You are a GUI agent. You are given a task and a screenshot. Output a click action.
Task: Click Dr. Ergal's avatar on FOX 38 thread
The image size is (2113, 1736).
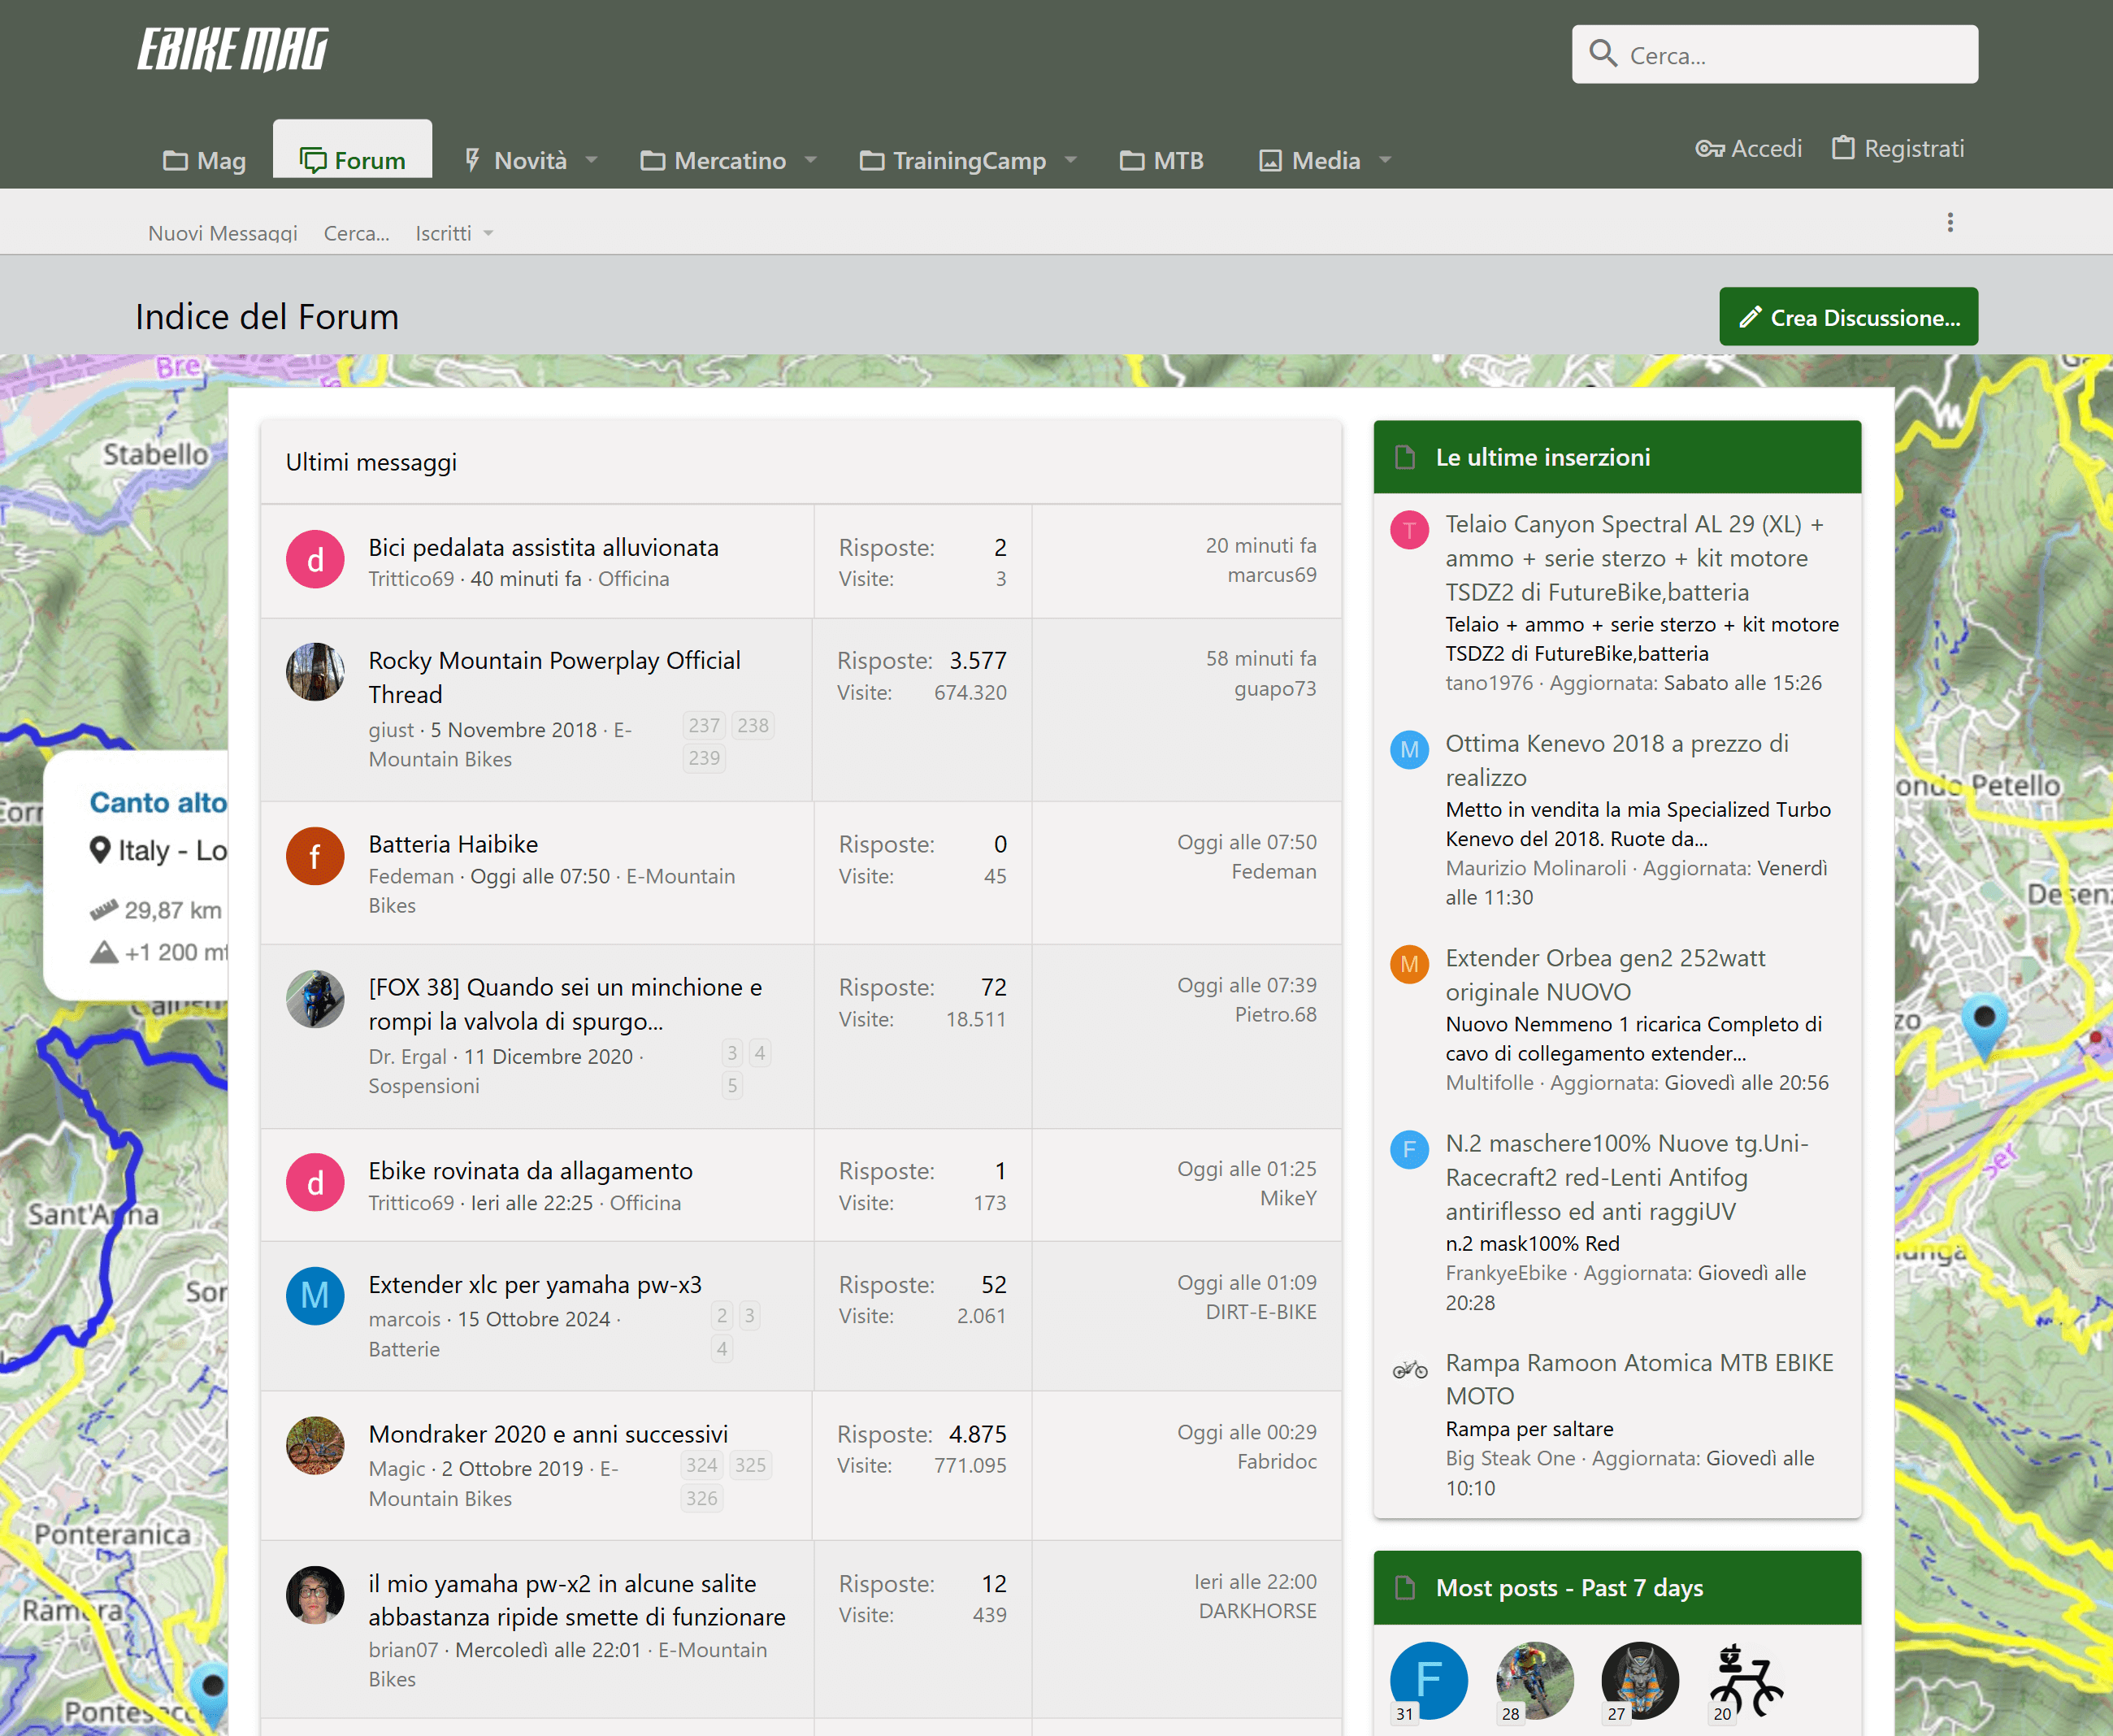(315, 999)
